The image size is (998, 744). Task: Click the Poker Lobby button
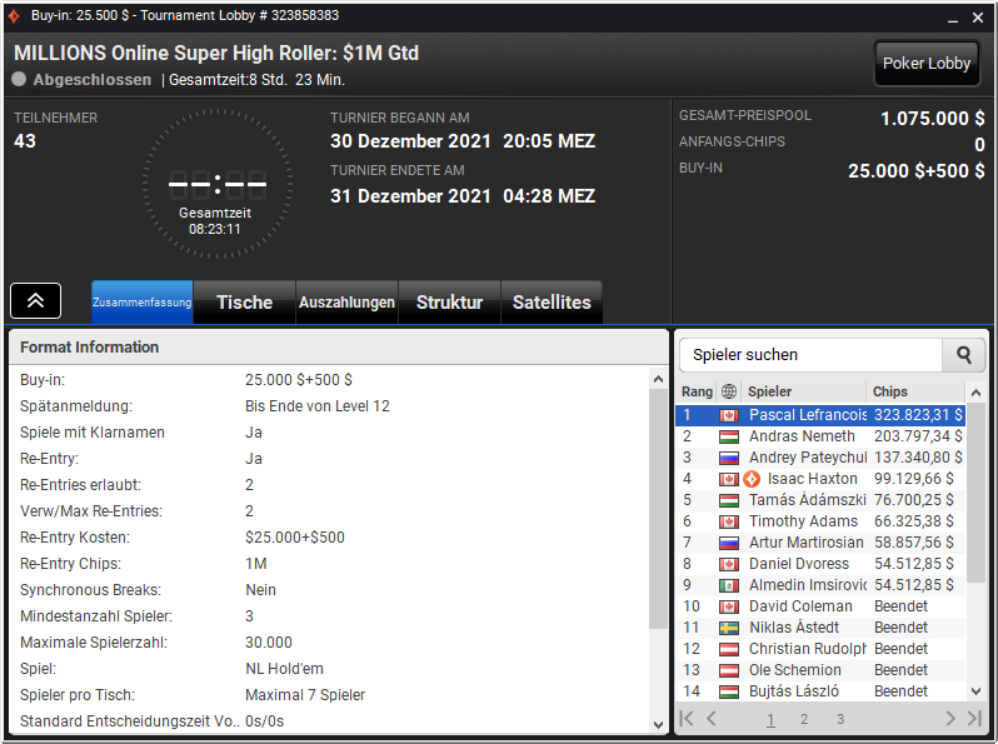point(926,63)
